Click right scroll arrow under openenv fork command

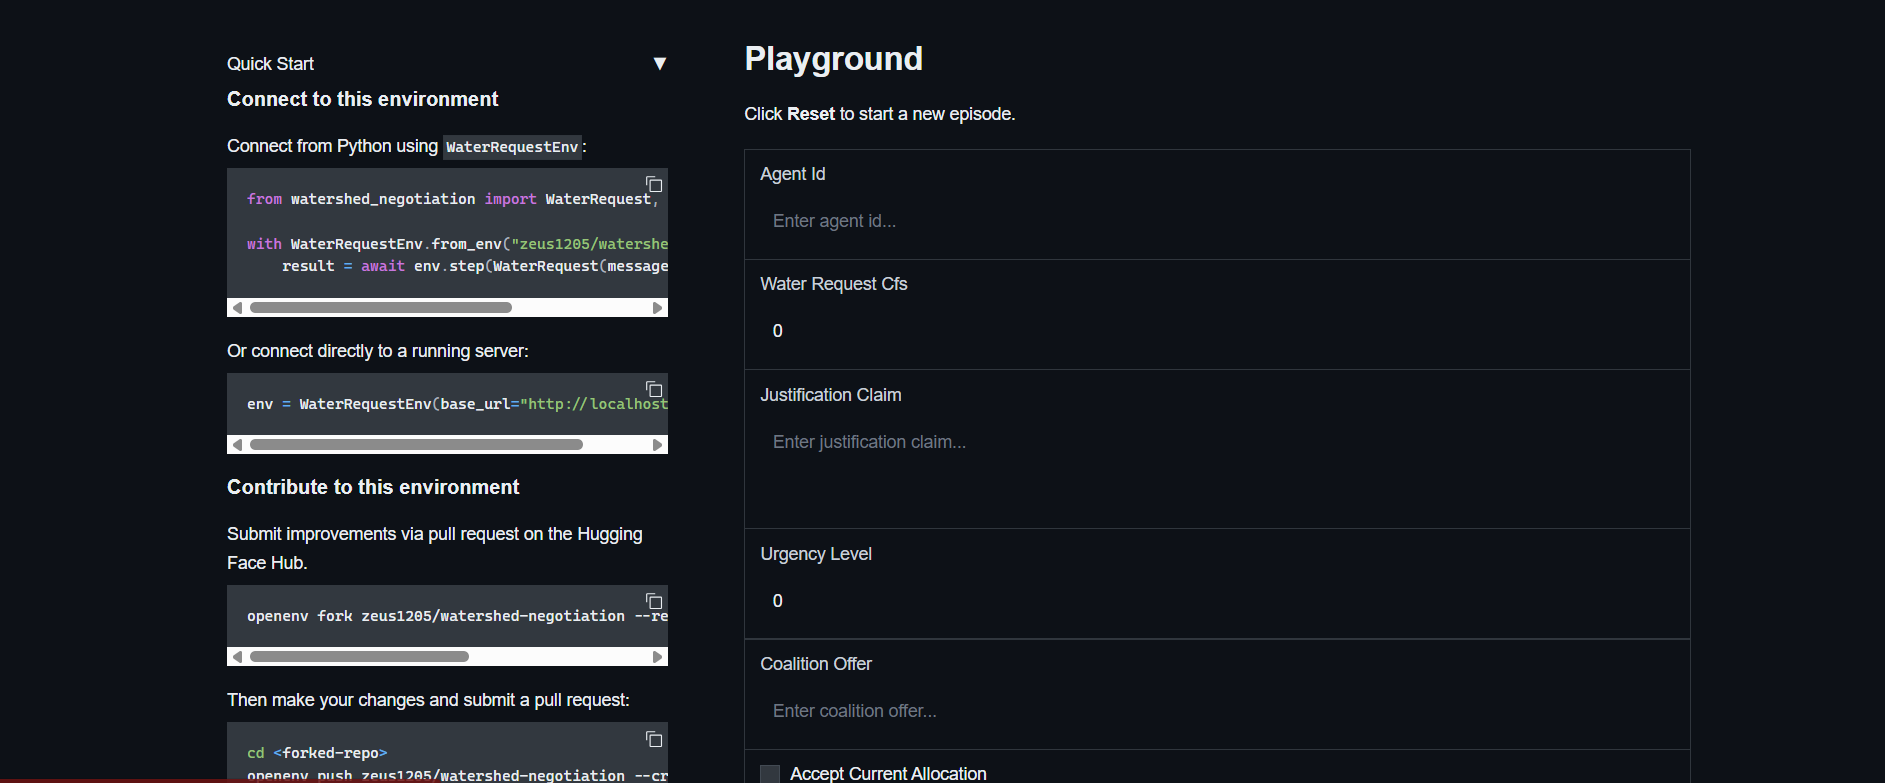[658, 657]
